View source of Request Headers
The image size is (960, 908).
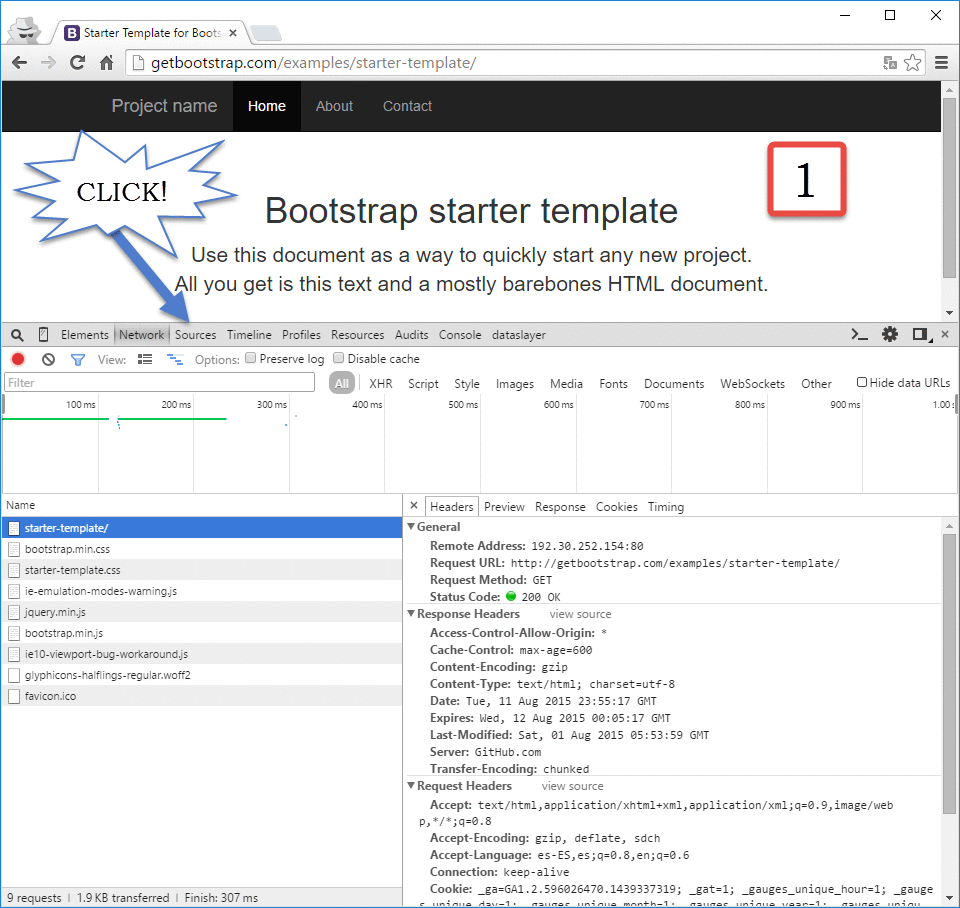coord(572,786)
